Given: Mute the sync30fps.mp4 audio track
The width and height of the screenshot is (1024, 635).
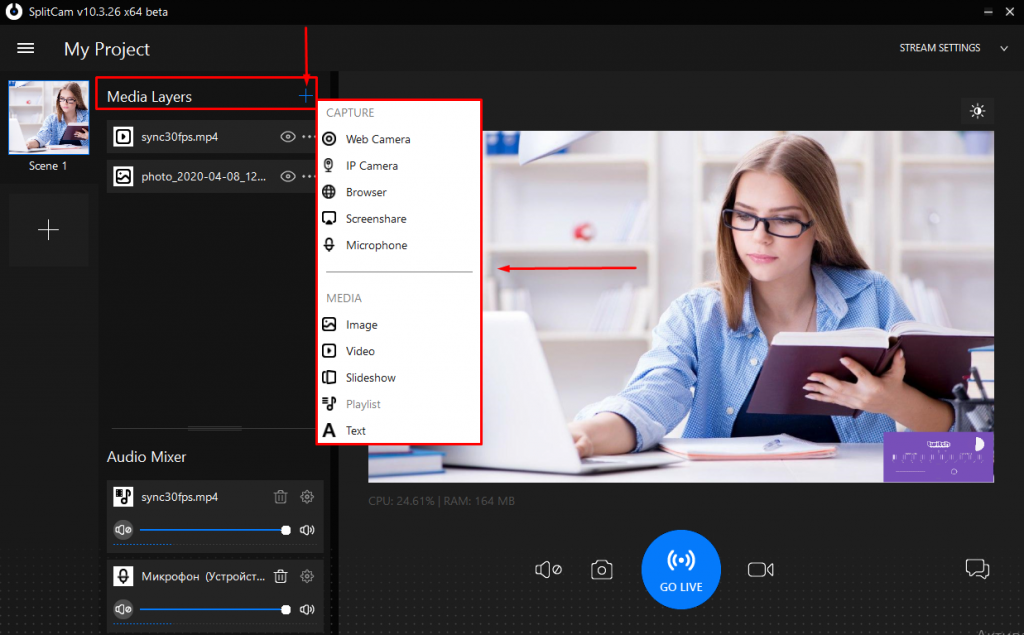Looking at the screenshot, I should pos(123,530).
